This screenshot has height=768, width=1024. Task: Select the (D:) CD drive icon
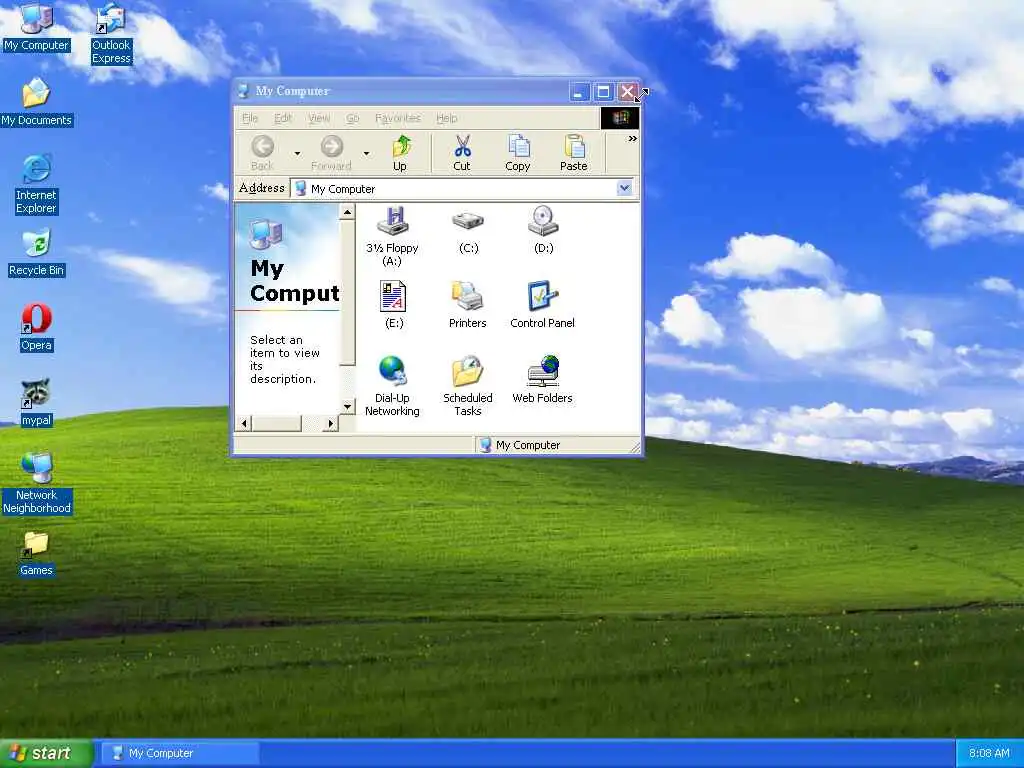pos(543,230)
